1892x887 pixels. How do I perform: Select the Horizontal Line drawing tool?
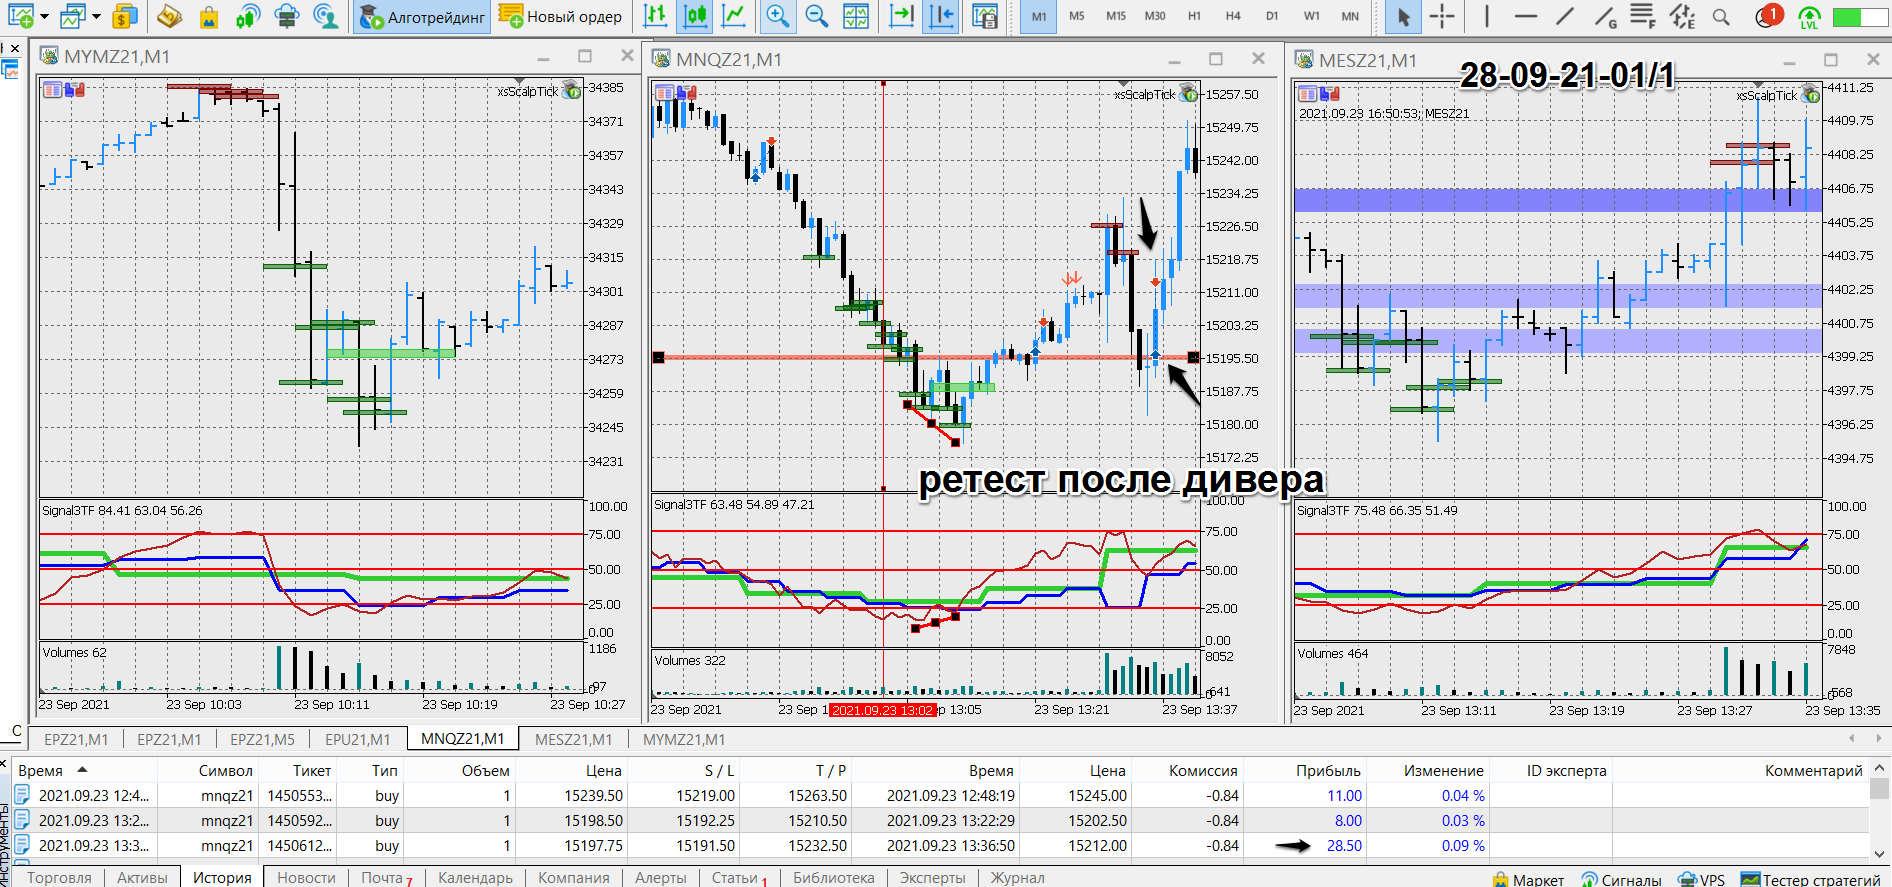click(1526, 16)
